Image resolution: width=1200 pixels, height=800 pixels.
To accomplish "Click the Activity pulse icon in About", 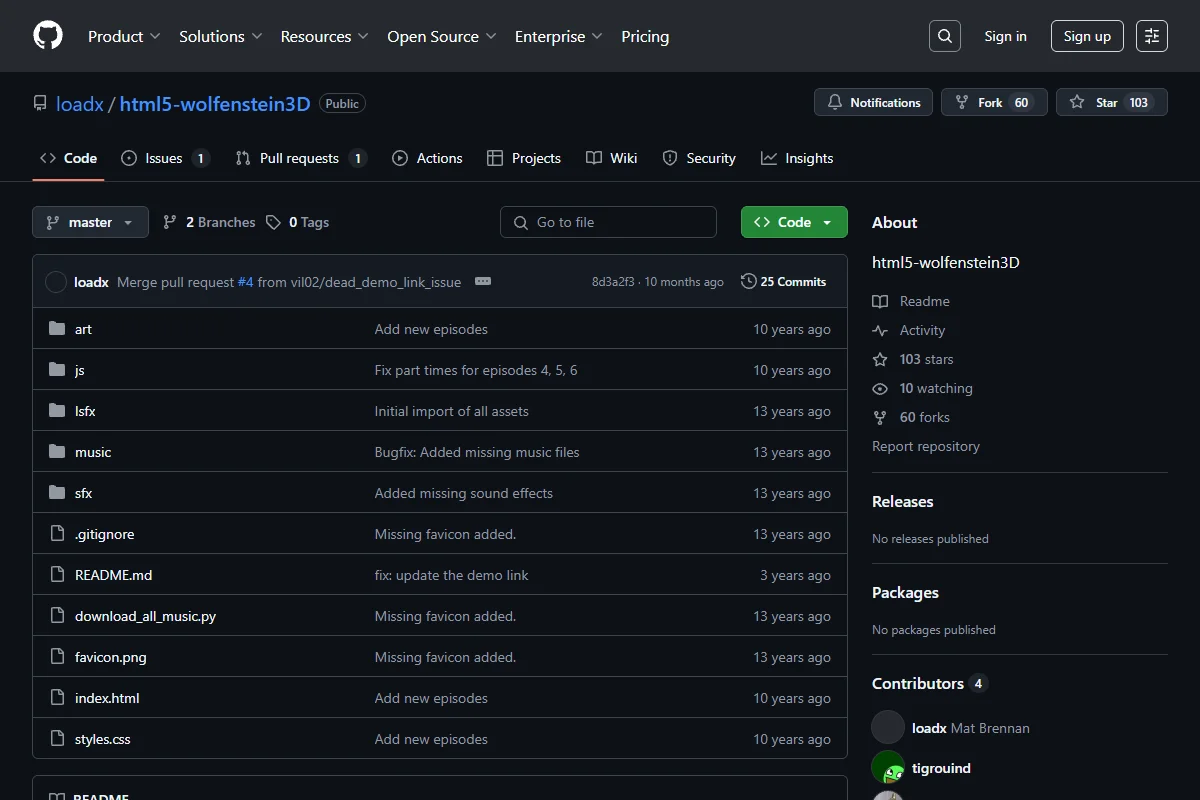I will [x=880, y=330].
